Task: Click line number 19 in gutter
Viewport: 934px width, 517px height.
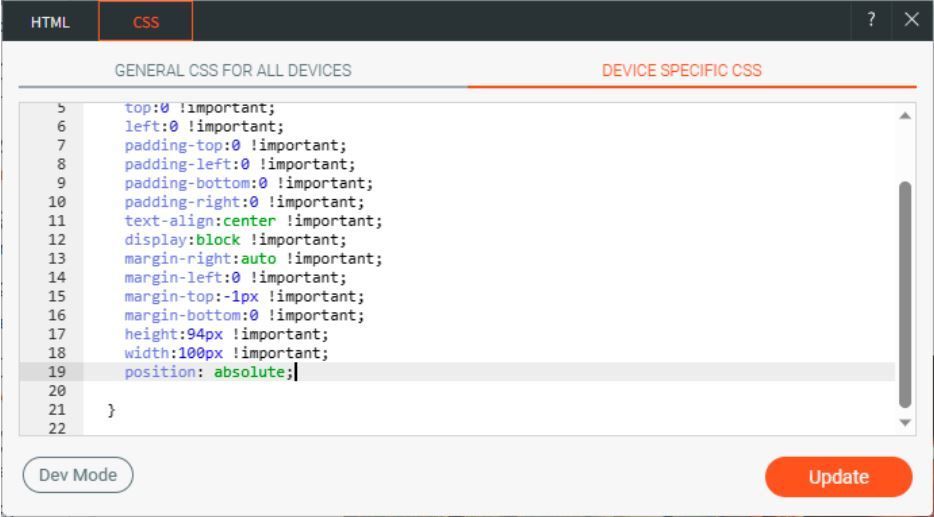Action: click(56, 372)
